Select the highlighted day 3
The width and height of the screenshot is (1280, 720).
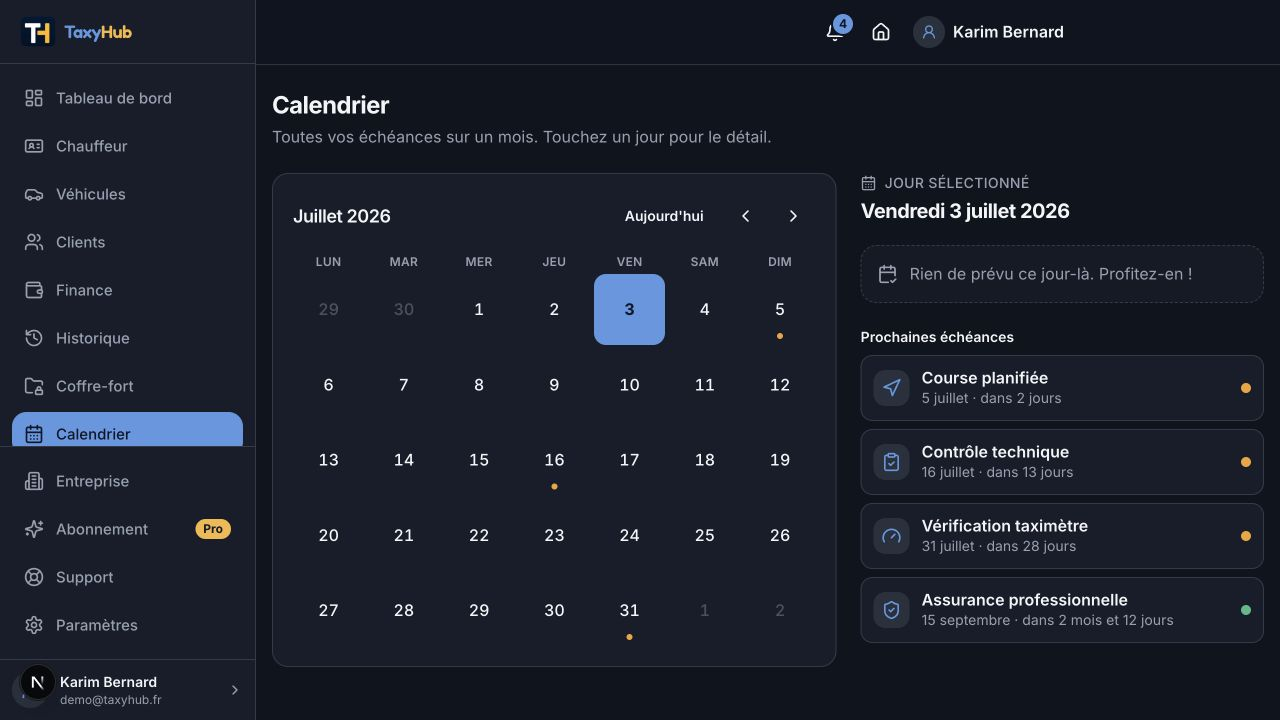629,310
